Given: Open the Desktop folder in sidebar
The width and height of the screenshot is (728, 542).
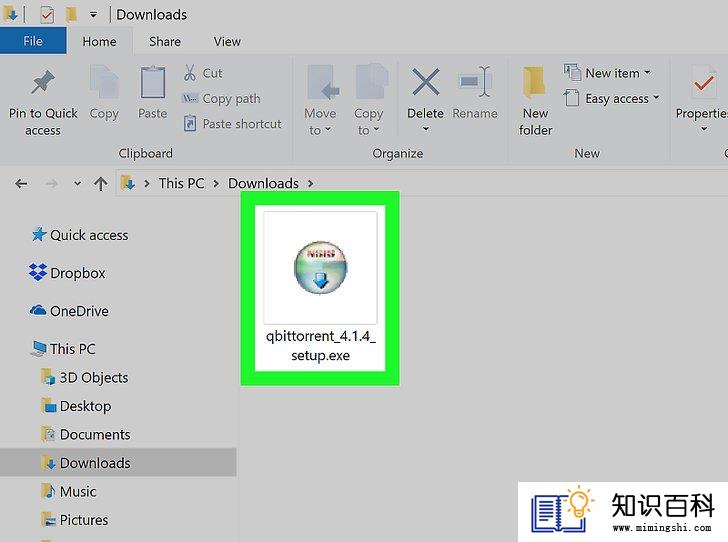Looking at the screenshot, I should coord(76,406).
